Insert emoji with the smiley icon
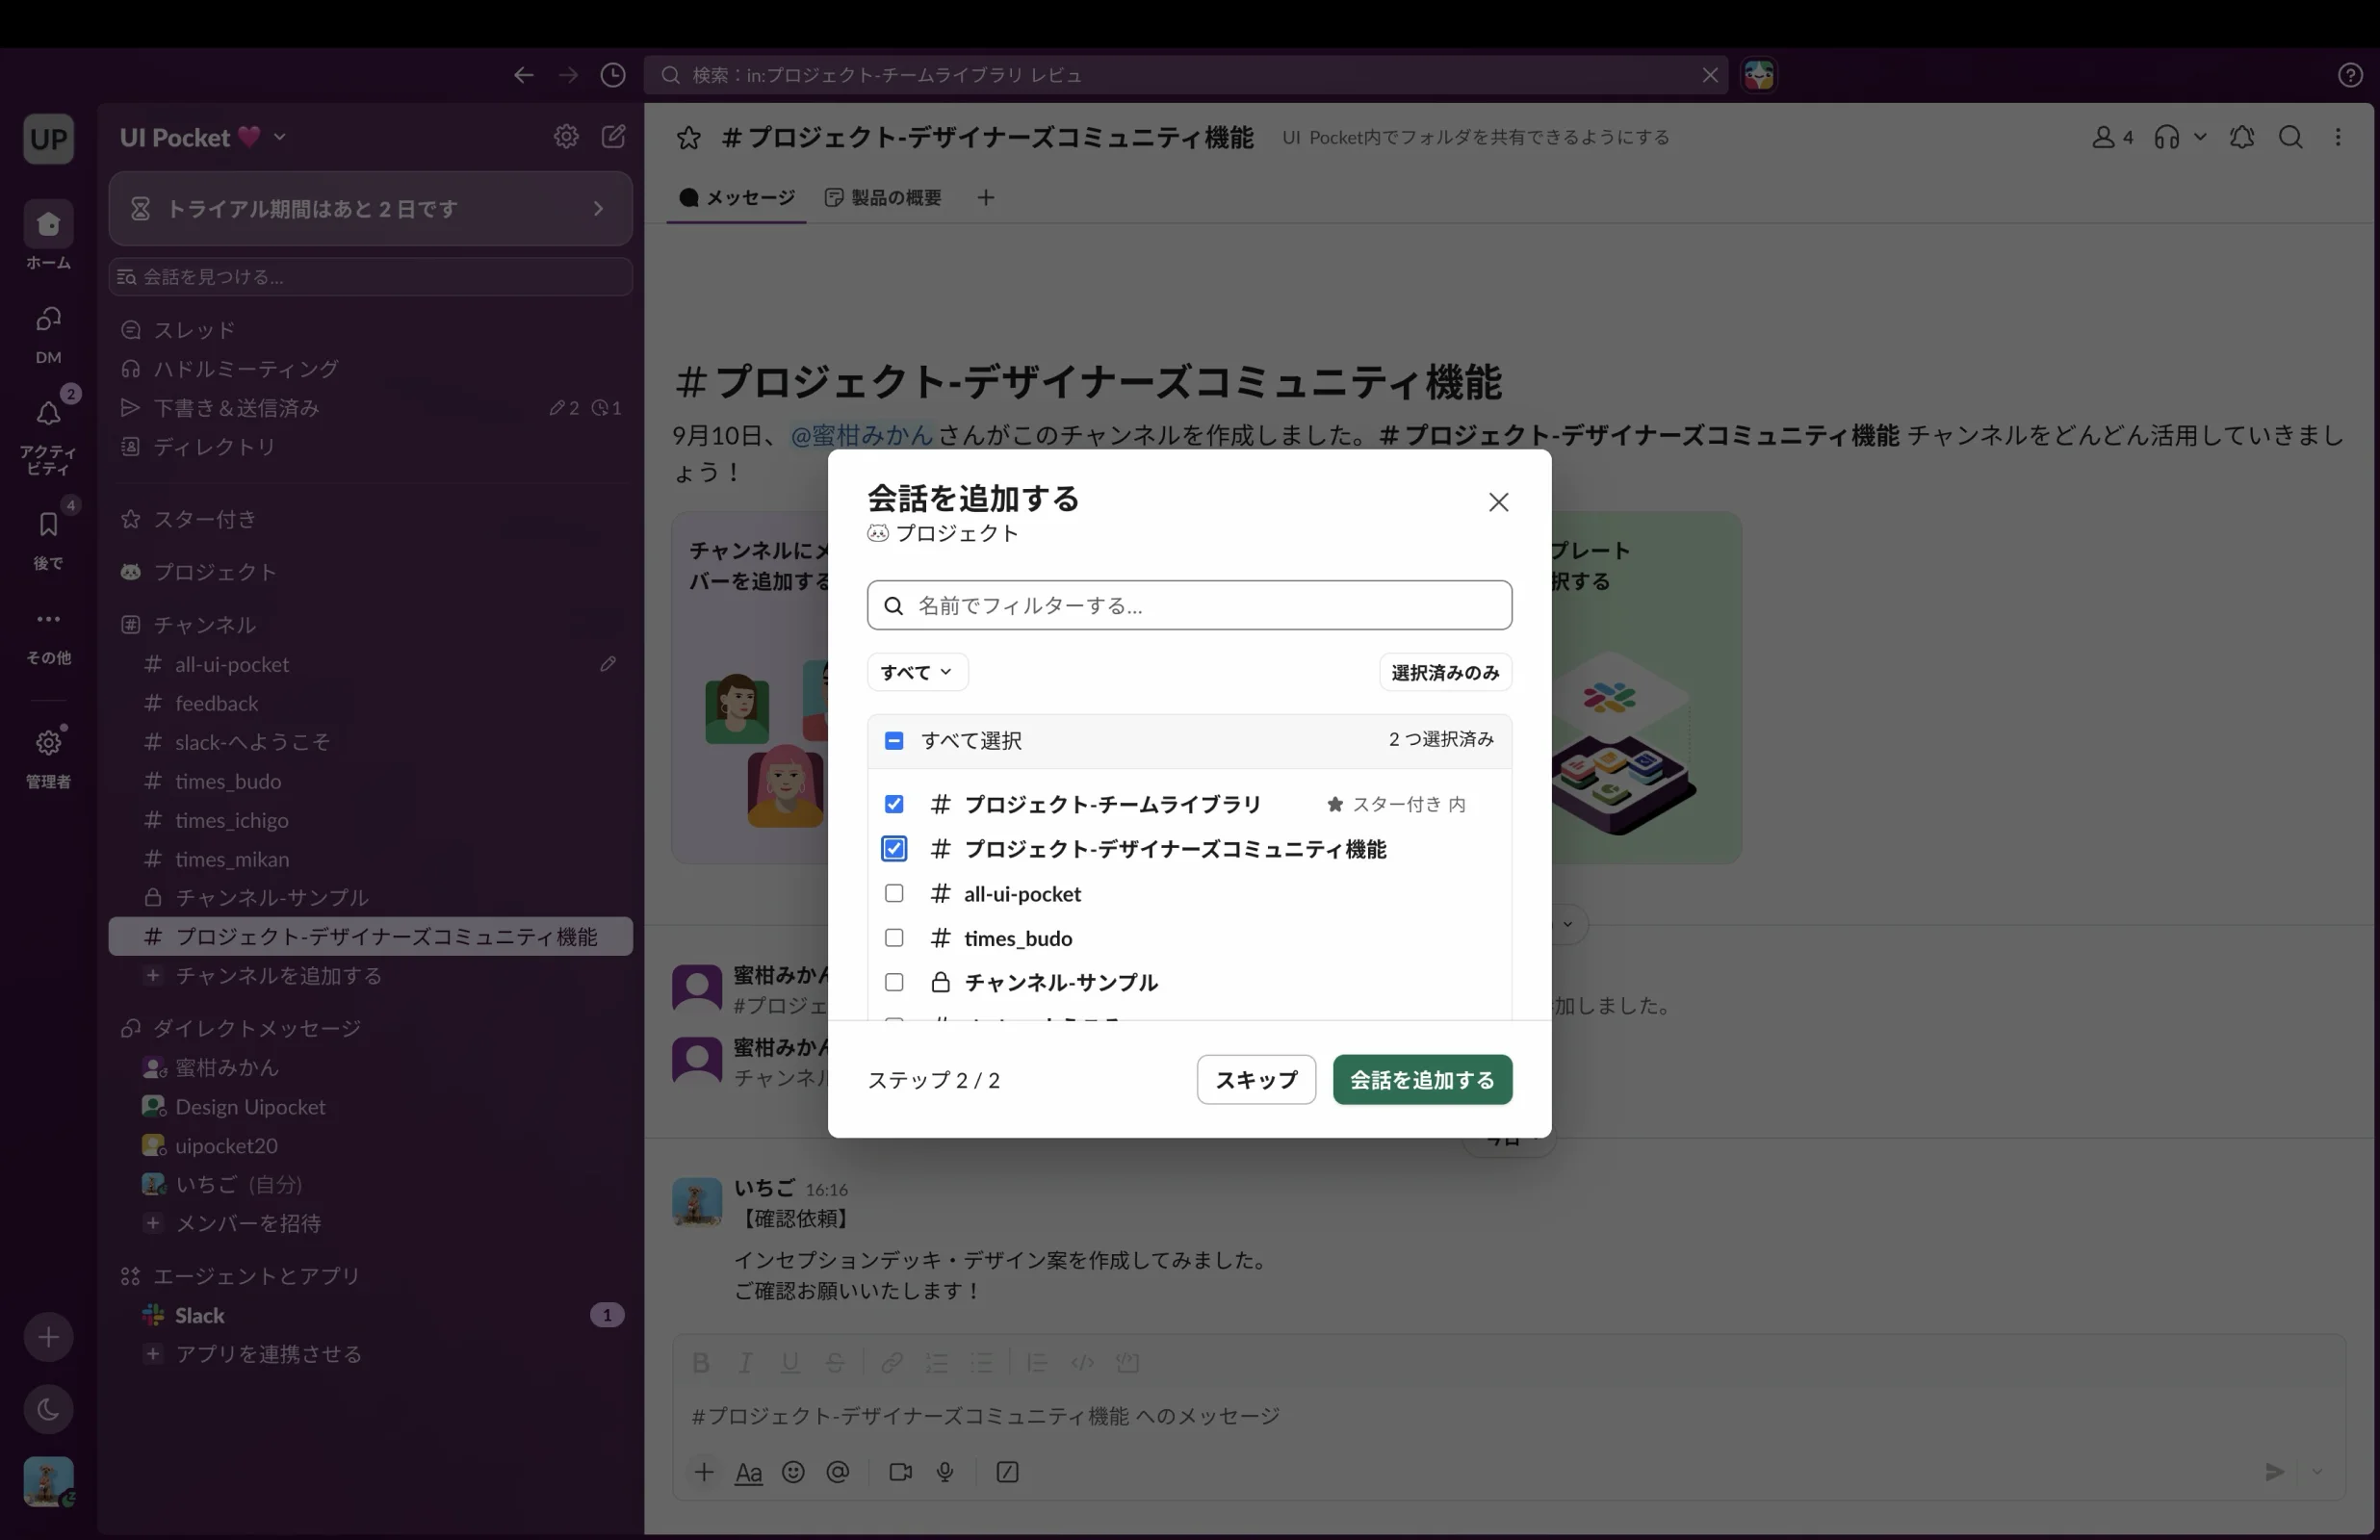This screenshot has width=2380, height=1540. click(793, 1471)
